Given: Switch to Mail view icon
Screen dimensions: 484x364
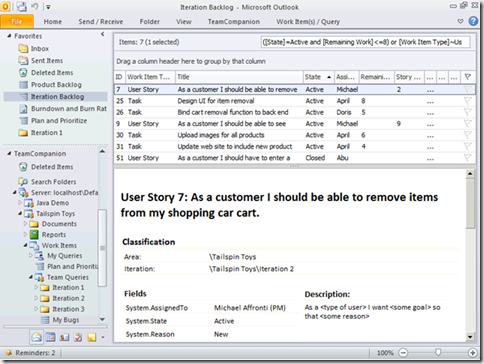Looking at the screenshot, I should 36,337.
